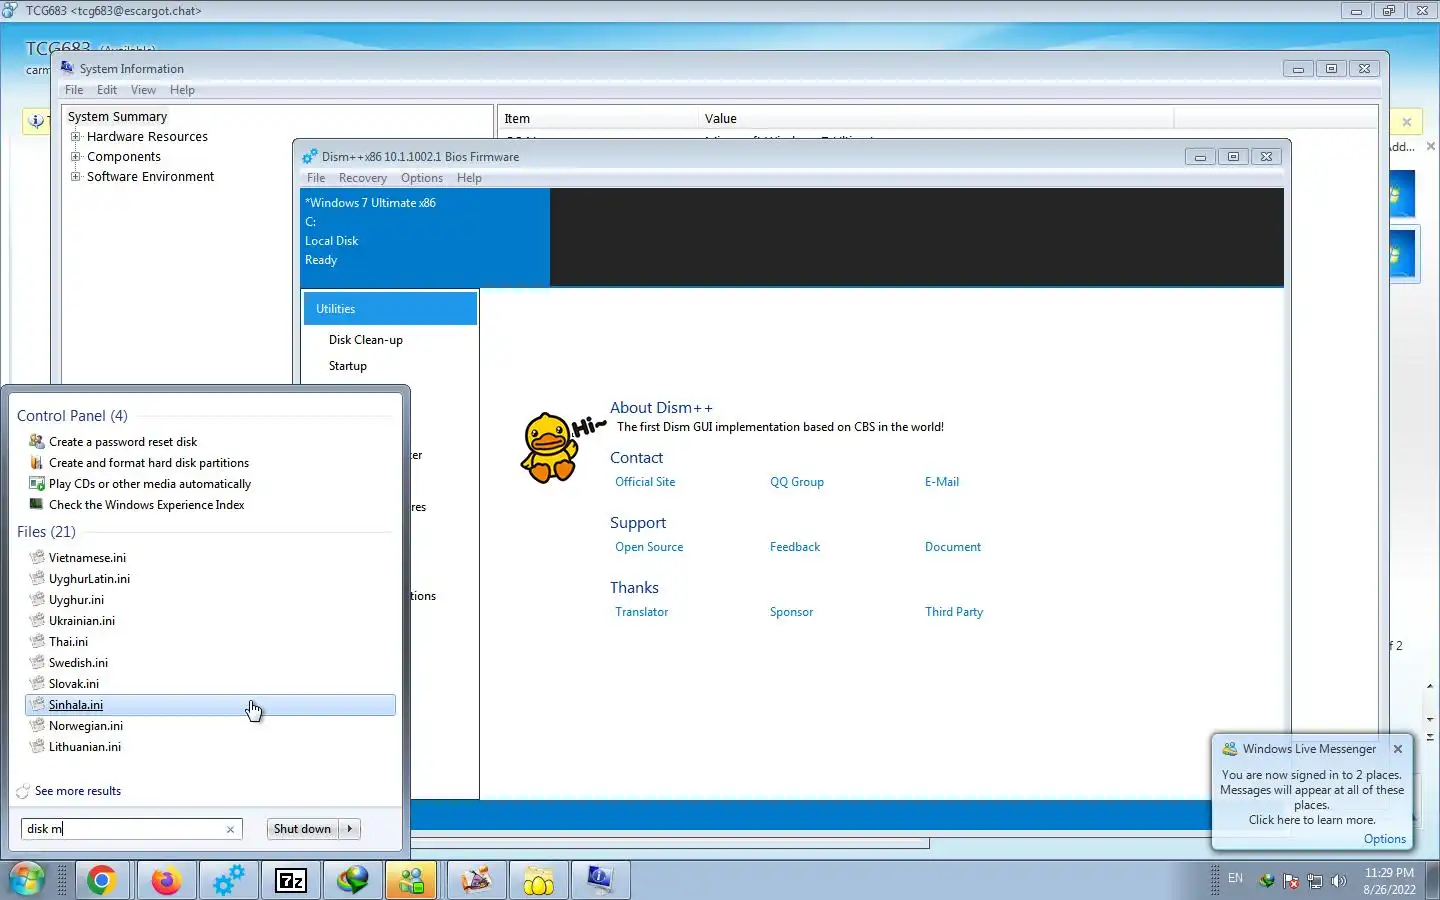Click the Shut down button
This screenshot has width=1440, height=900.
click(302, 829)
